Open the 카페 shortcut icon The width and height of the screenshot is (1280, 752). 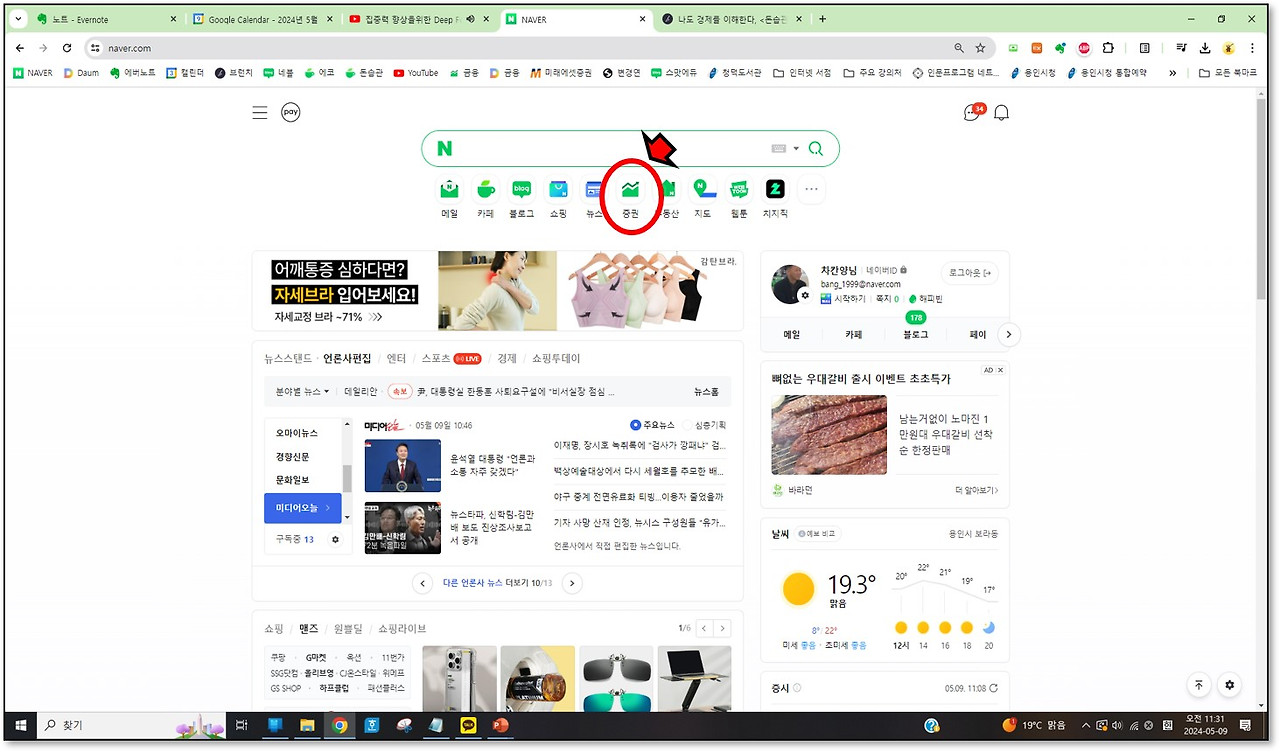point(486,188)
